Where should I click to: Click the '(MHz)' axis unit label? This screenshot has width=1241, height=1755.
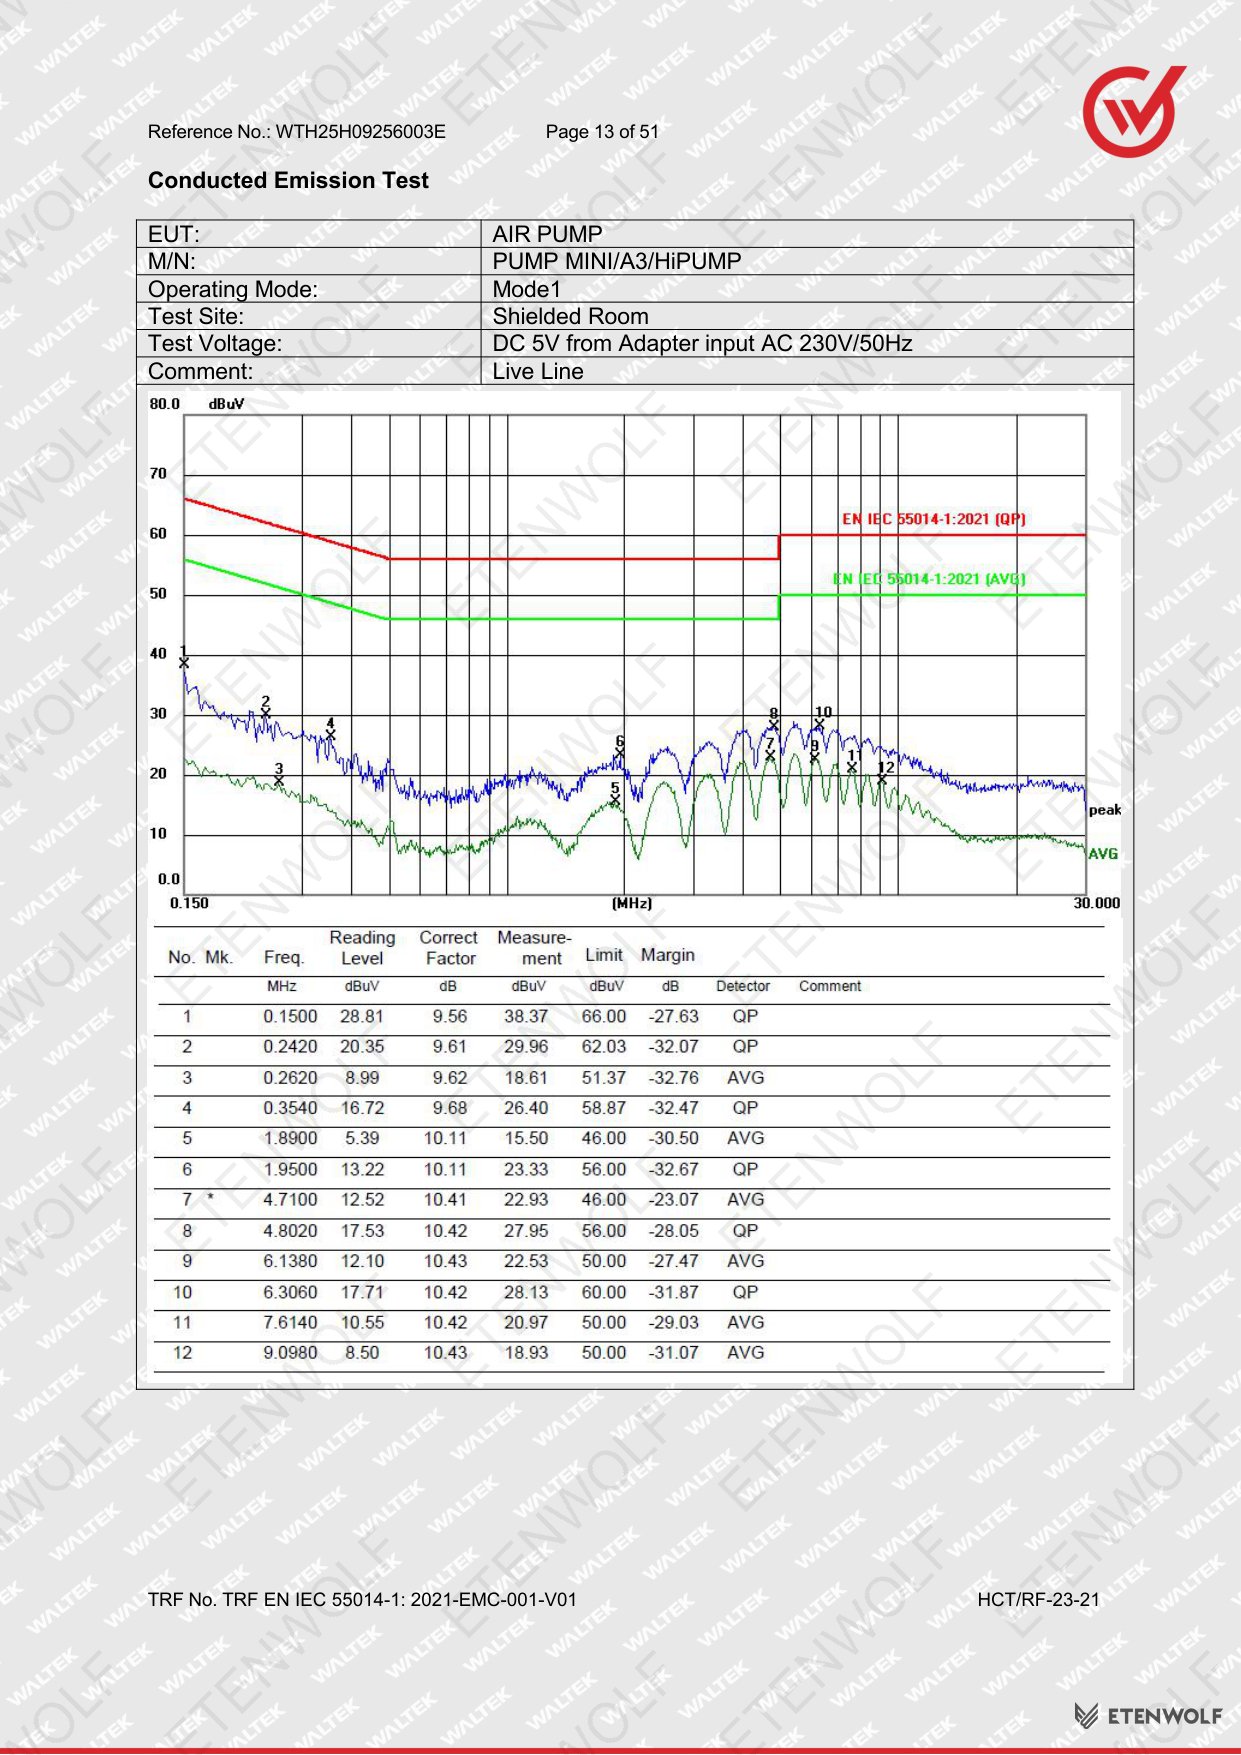[631, 903]
